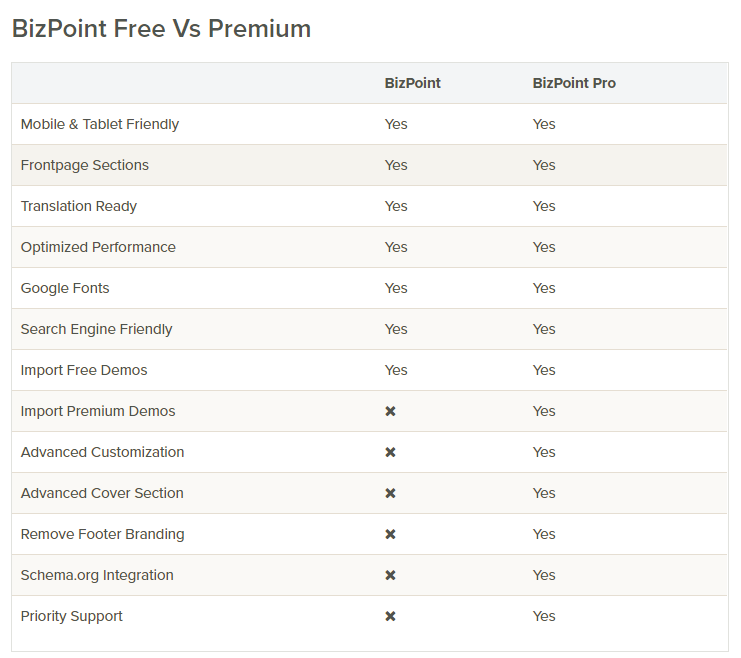Click the BizPoint Free Vs Premium heading
This screenshot has width=741, height=658.
click(x=161, y=29)
